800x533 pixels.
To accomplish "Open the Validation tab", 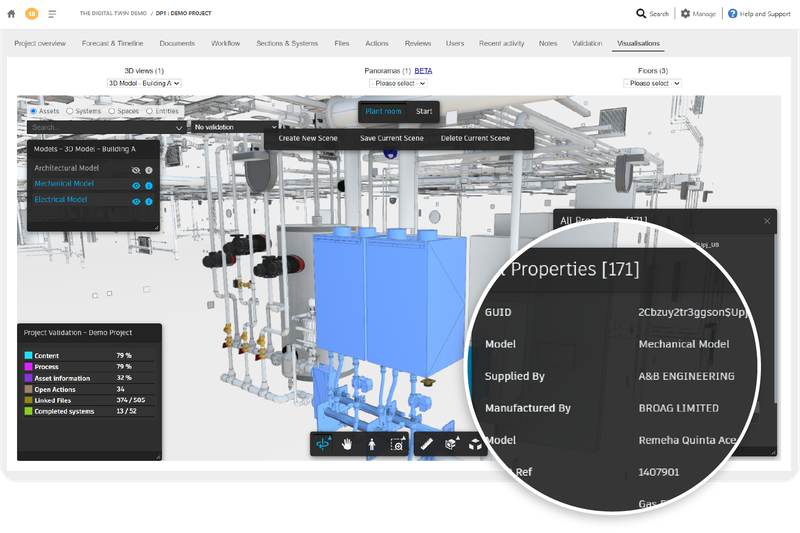I will click(587, 43).
